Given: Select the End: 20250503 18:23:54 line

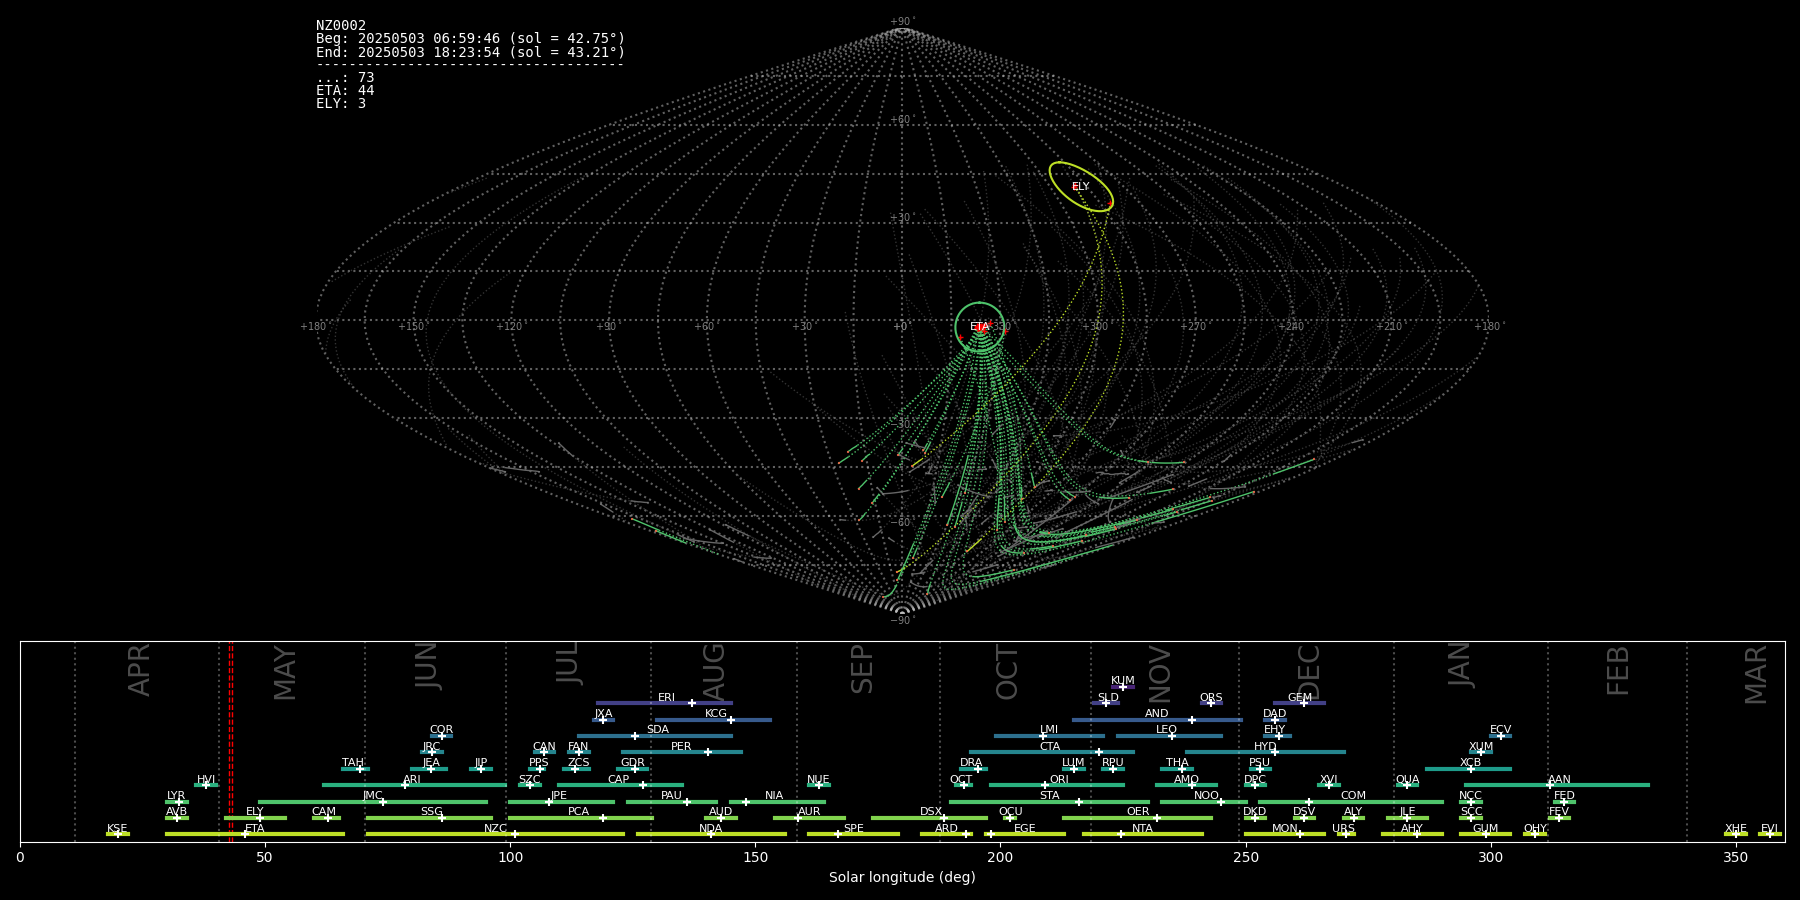Looking at the screenshot, I should (470, 52).
